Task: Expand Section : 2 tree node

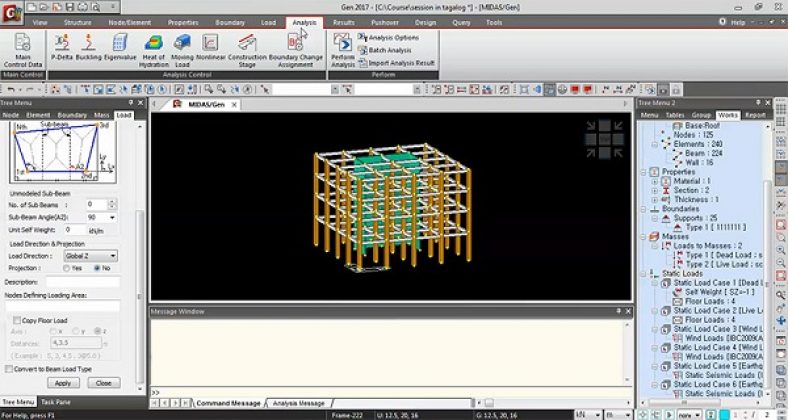Action: click(655, 190)
